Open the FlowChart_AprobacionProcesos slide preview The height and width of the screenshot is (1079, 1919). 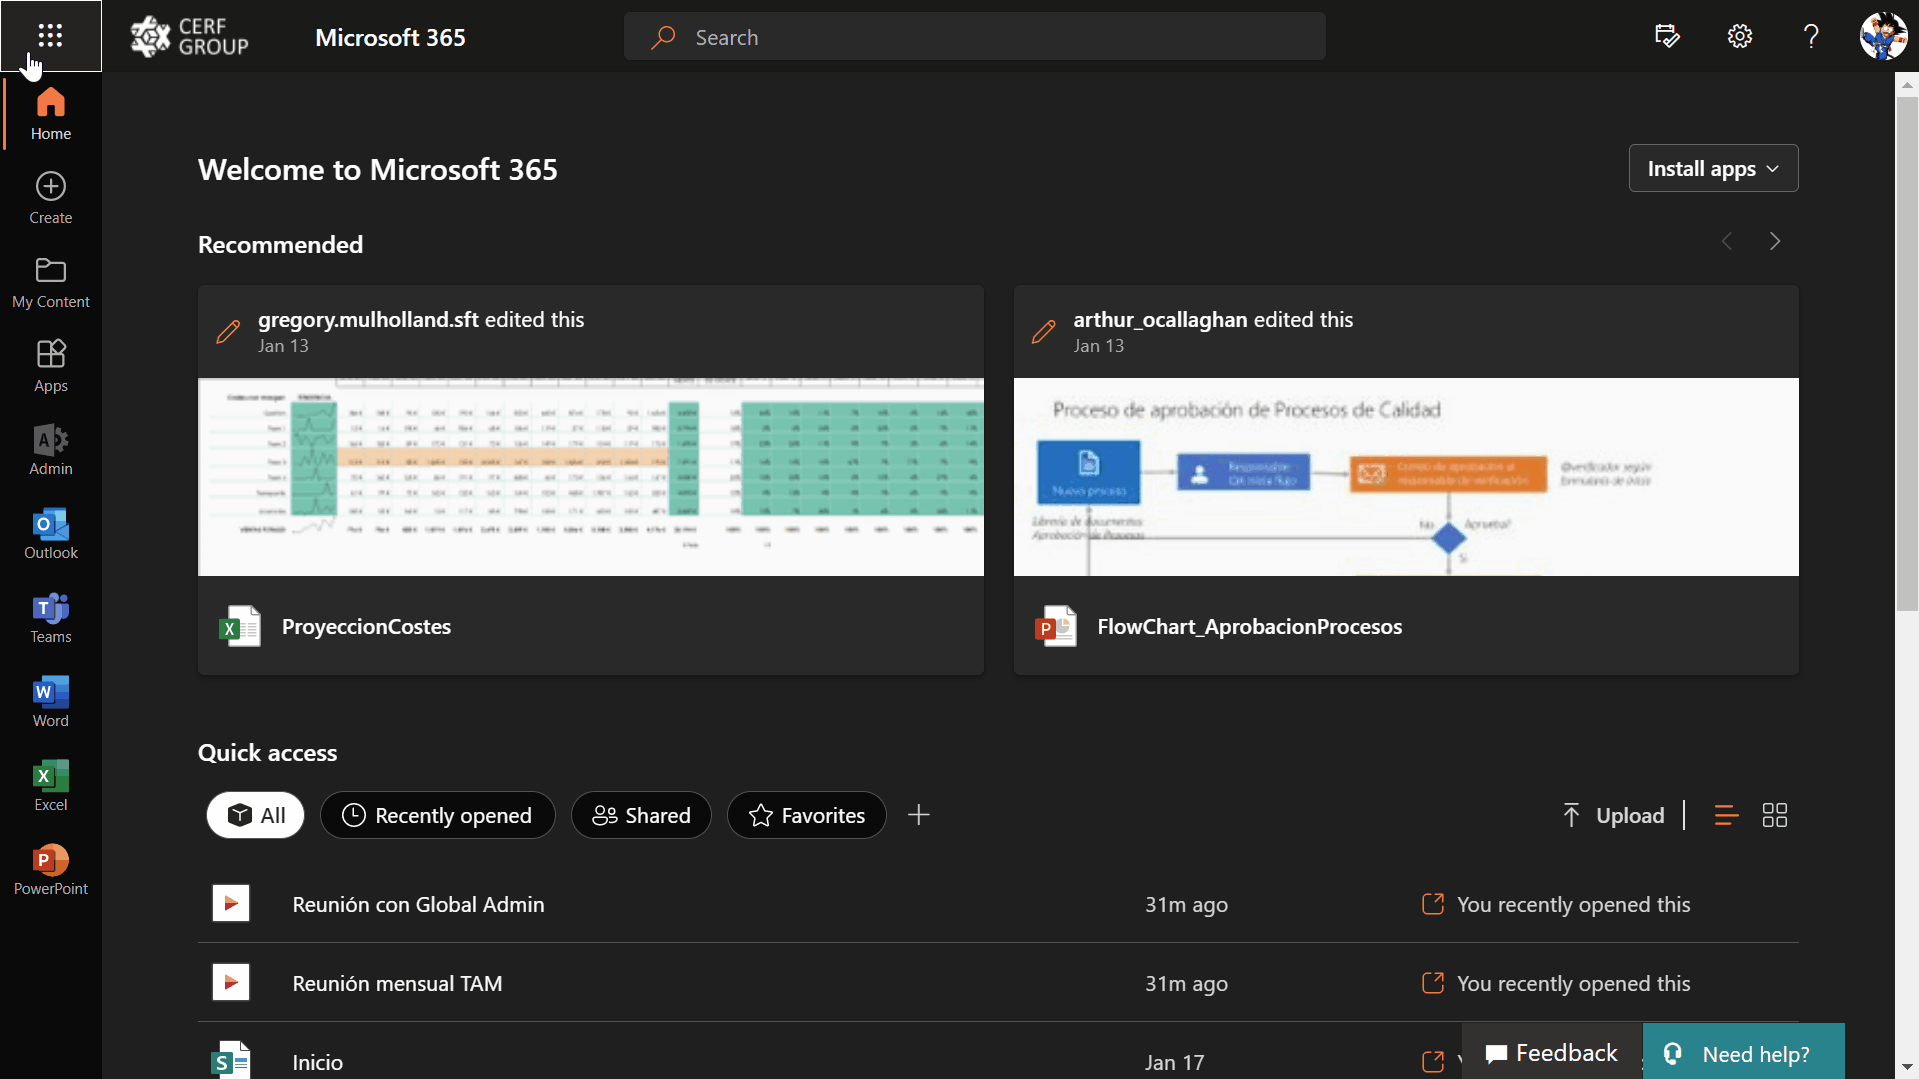click(1406, 476)
